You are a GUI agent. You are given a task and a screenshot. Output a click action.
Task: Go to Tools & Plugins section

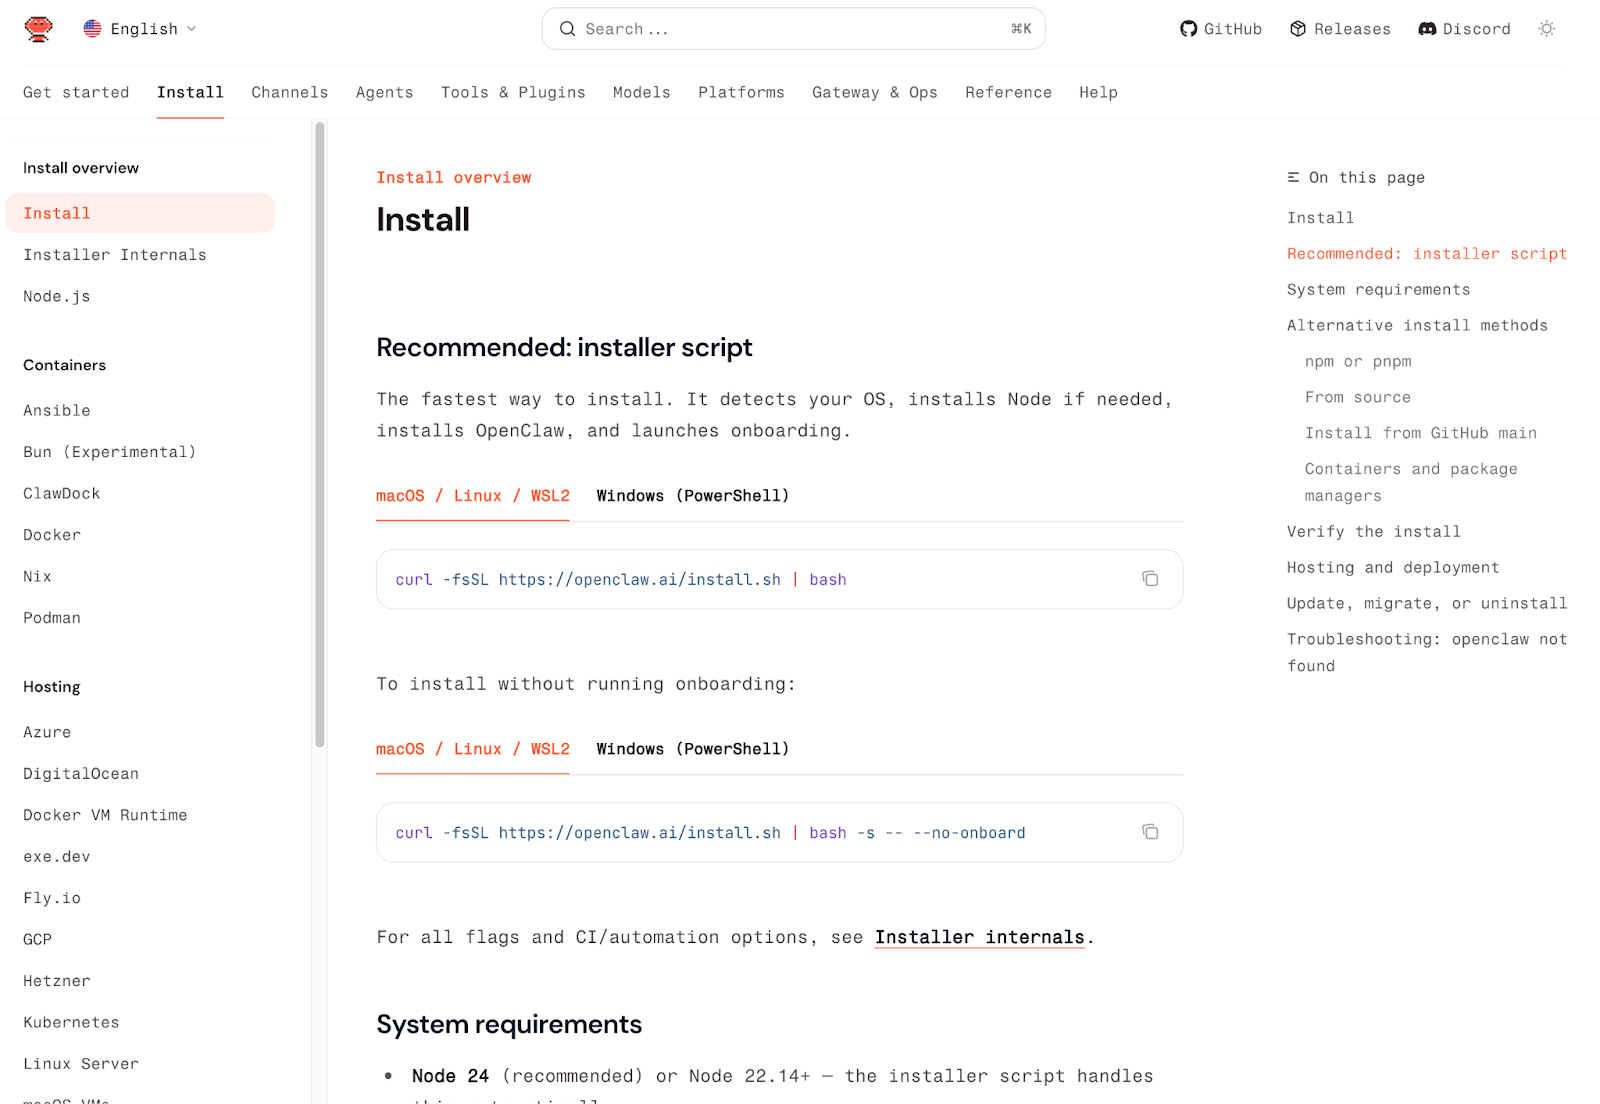tap(512, 92)
